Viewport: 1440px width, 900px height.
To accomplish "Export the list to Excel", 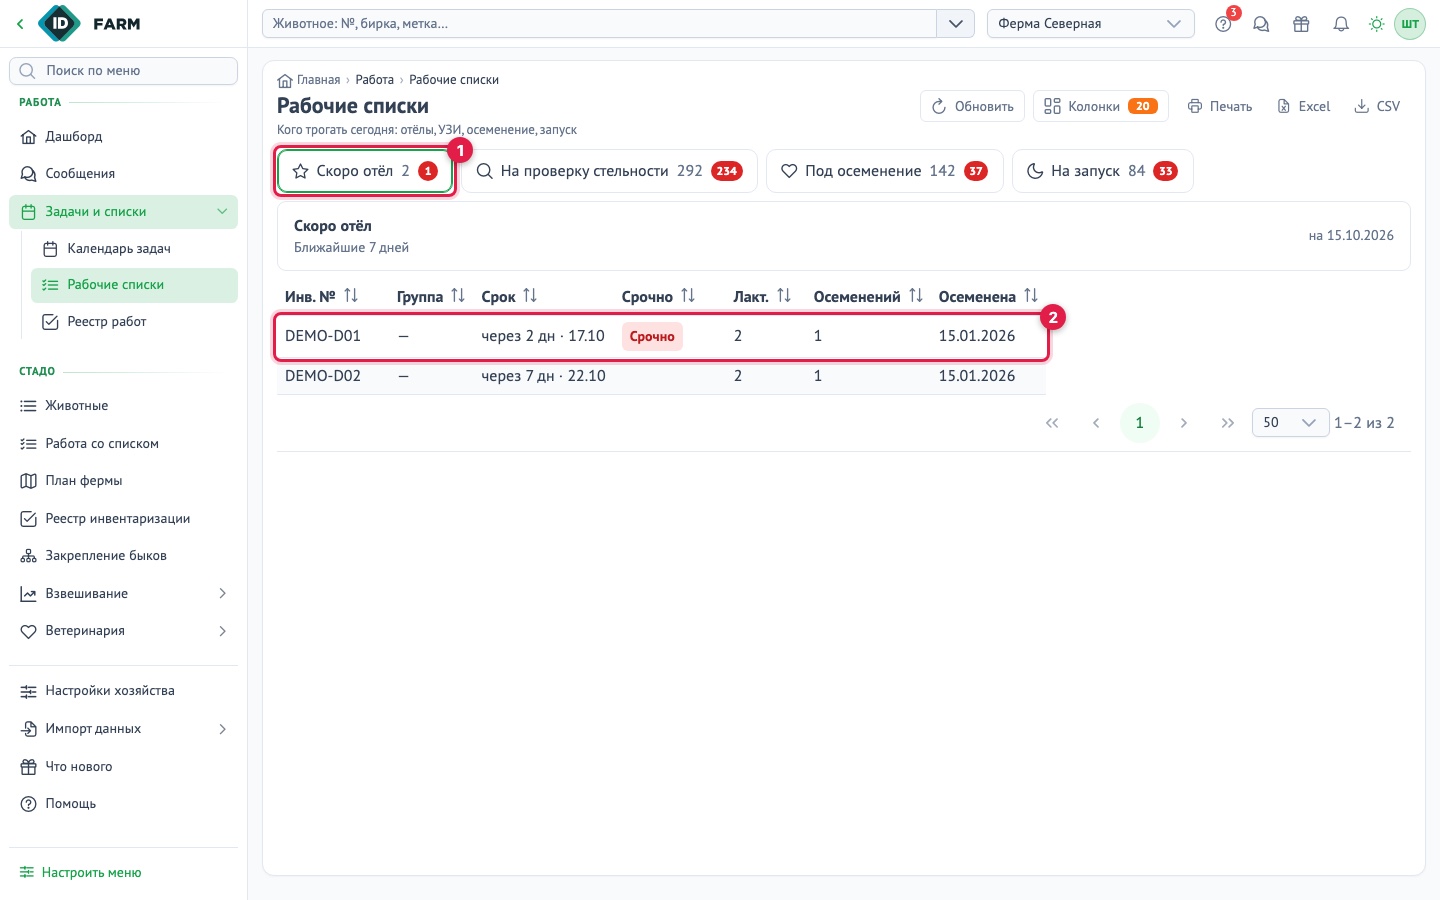I will (1304, 106).
